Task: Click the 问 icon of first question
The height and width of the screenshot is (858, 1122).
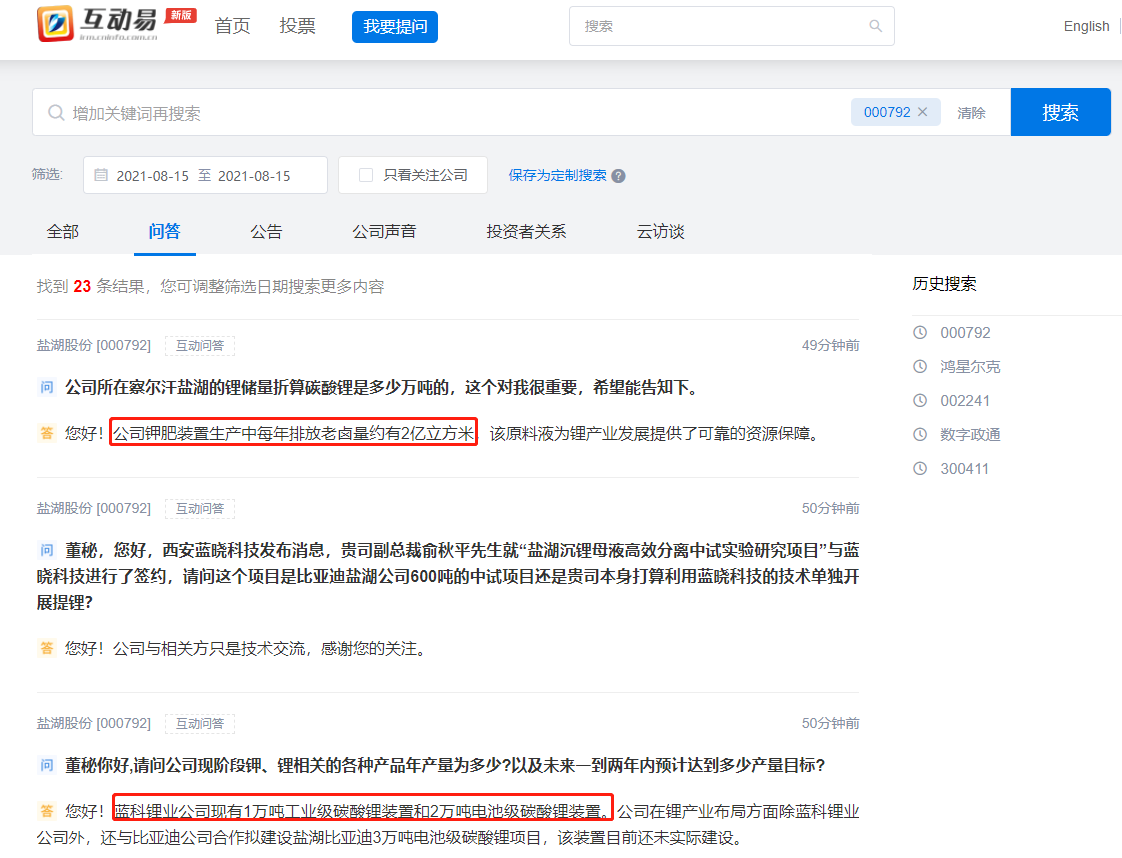Action: click(47, 388)
